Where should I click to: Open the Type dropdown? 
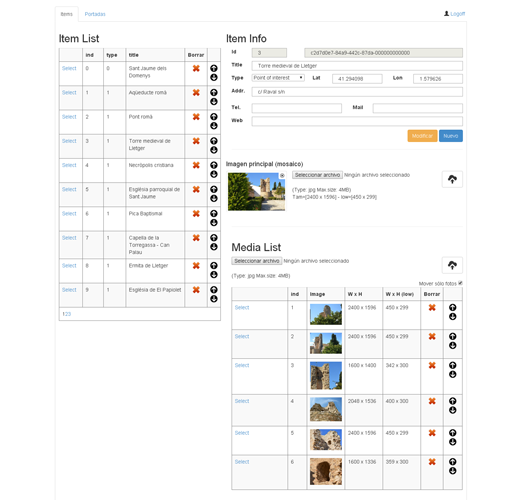tap(278, 78)
